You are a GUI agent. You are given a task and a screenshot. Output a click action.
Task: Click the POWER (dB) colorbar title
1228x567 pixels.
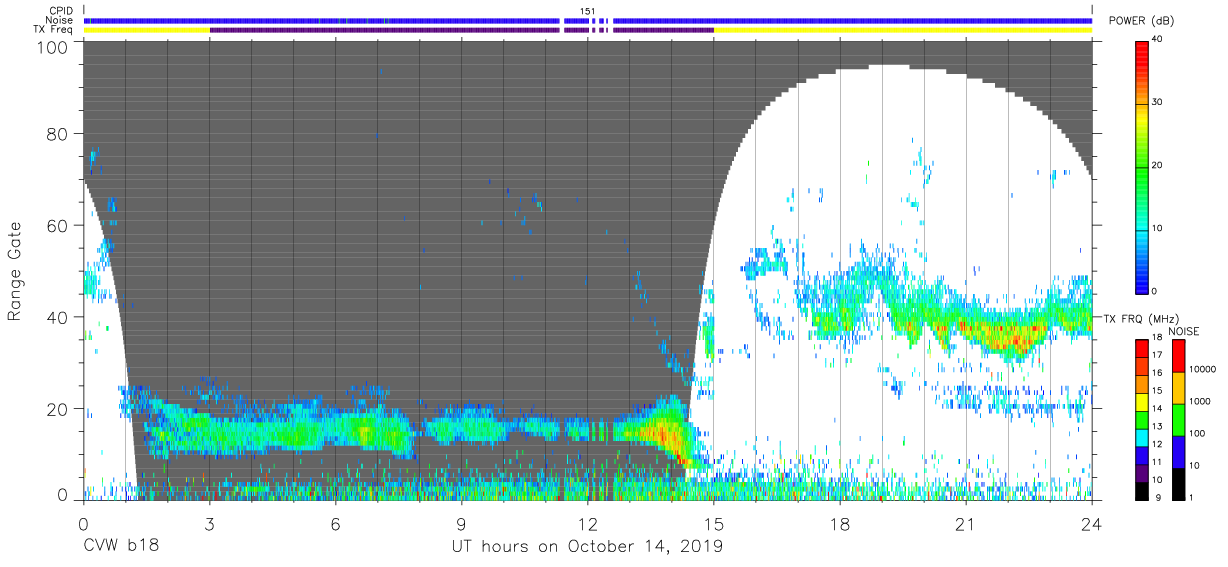tap(1142, 21)
